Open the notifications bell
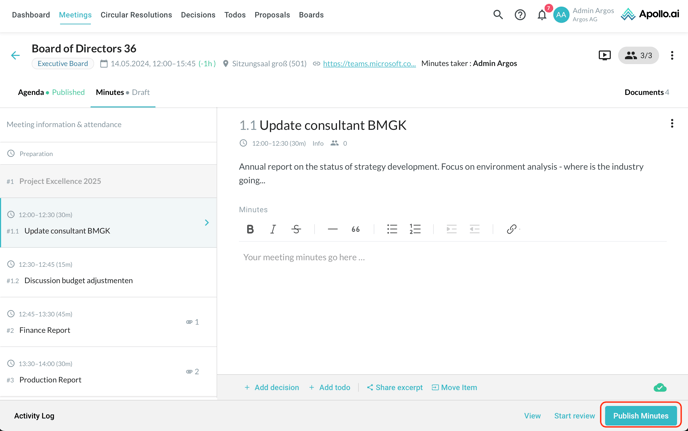 (542, 15)
